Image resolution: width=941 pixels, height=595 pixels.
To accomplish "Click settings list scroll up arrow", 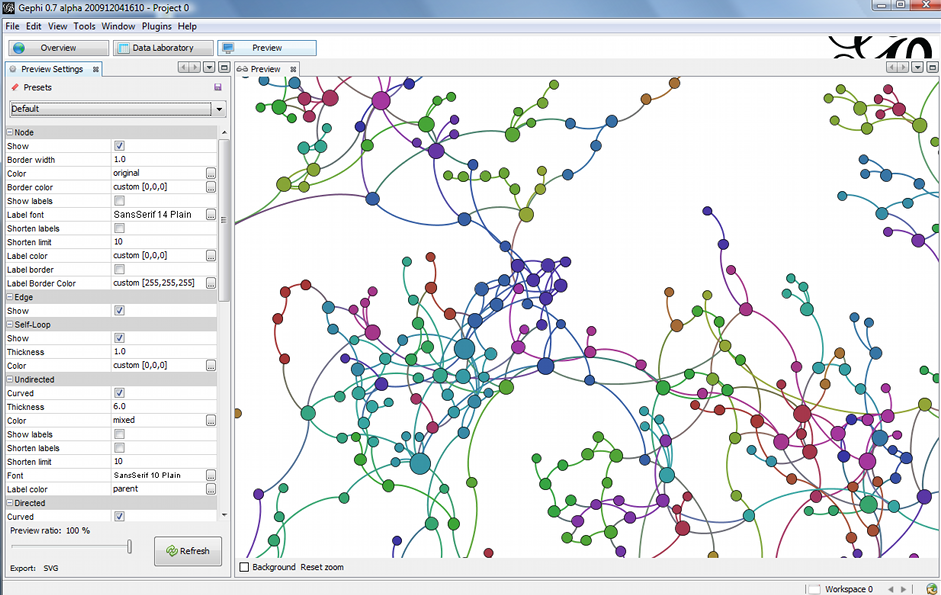I will (x=224, y=132).
